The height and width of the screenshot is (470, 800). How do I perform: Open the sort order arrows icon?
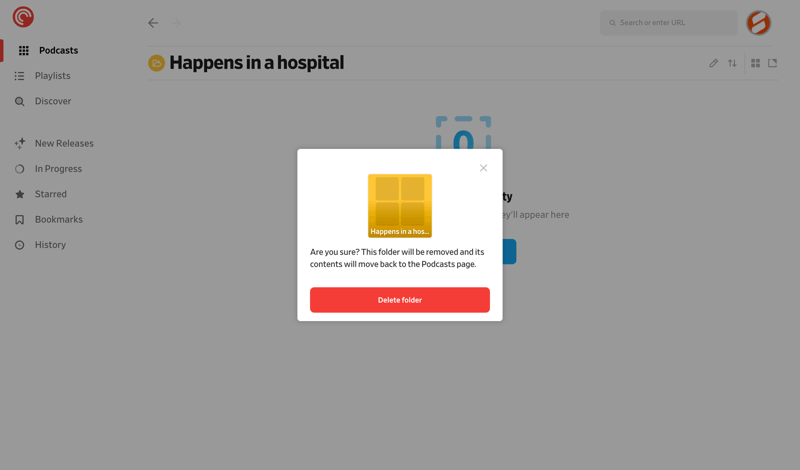click(732, 63)
